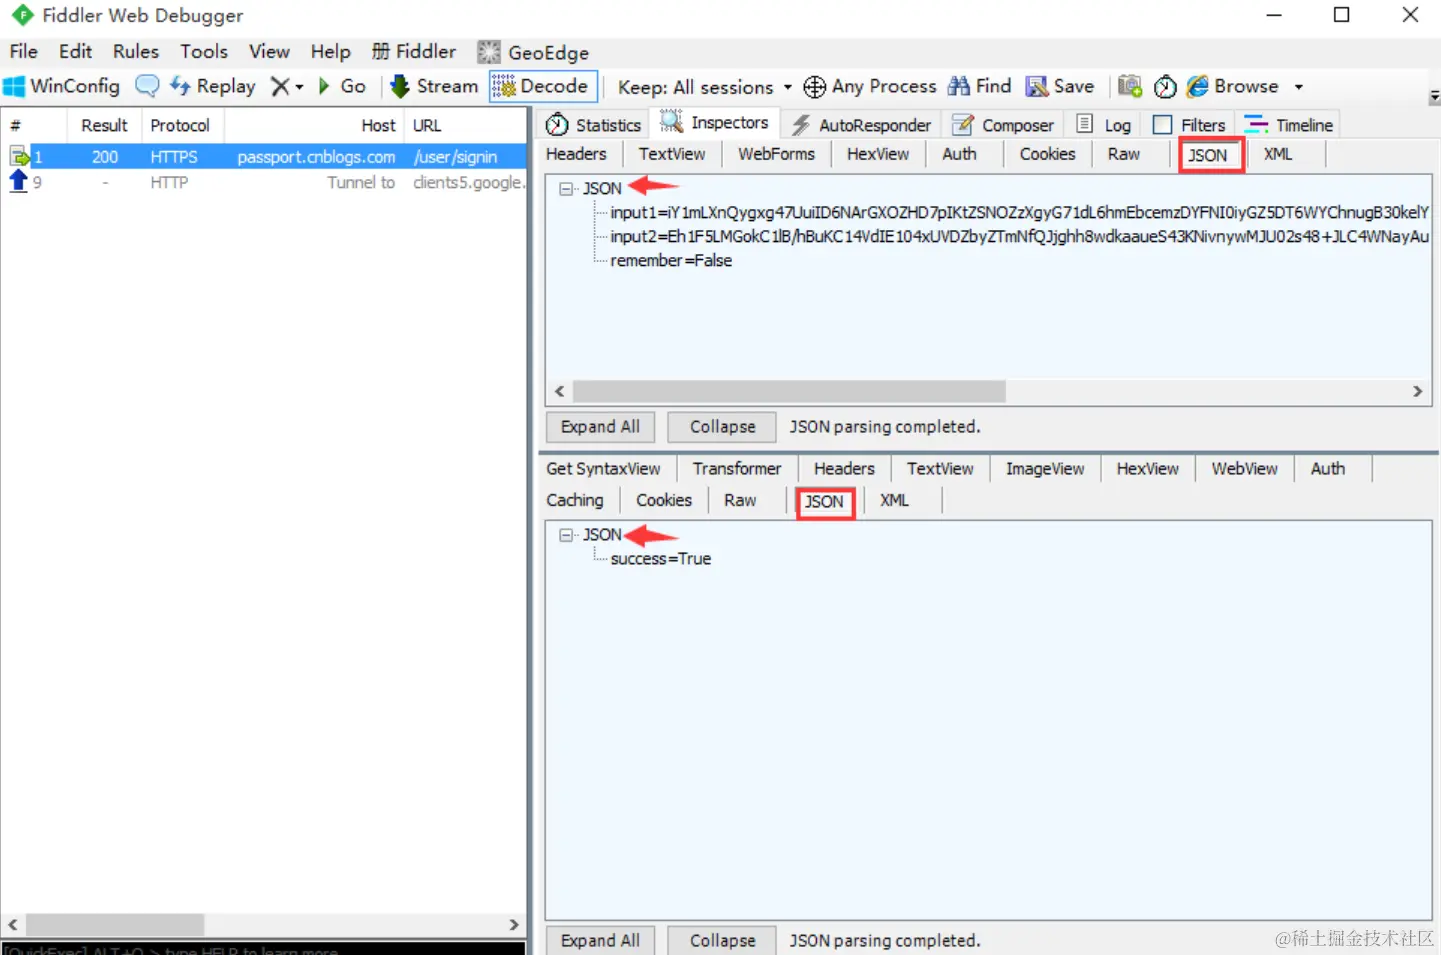Save sessions using the Save icon
1441x955 pixels.
point(1037,86)
